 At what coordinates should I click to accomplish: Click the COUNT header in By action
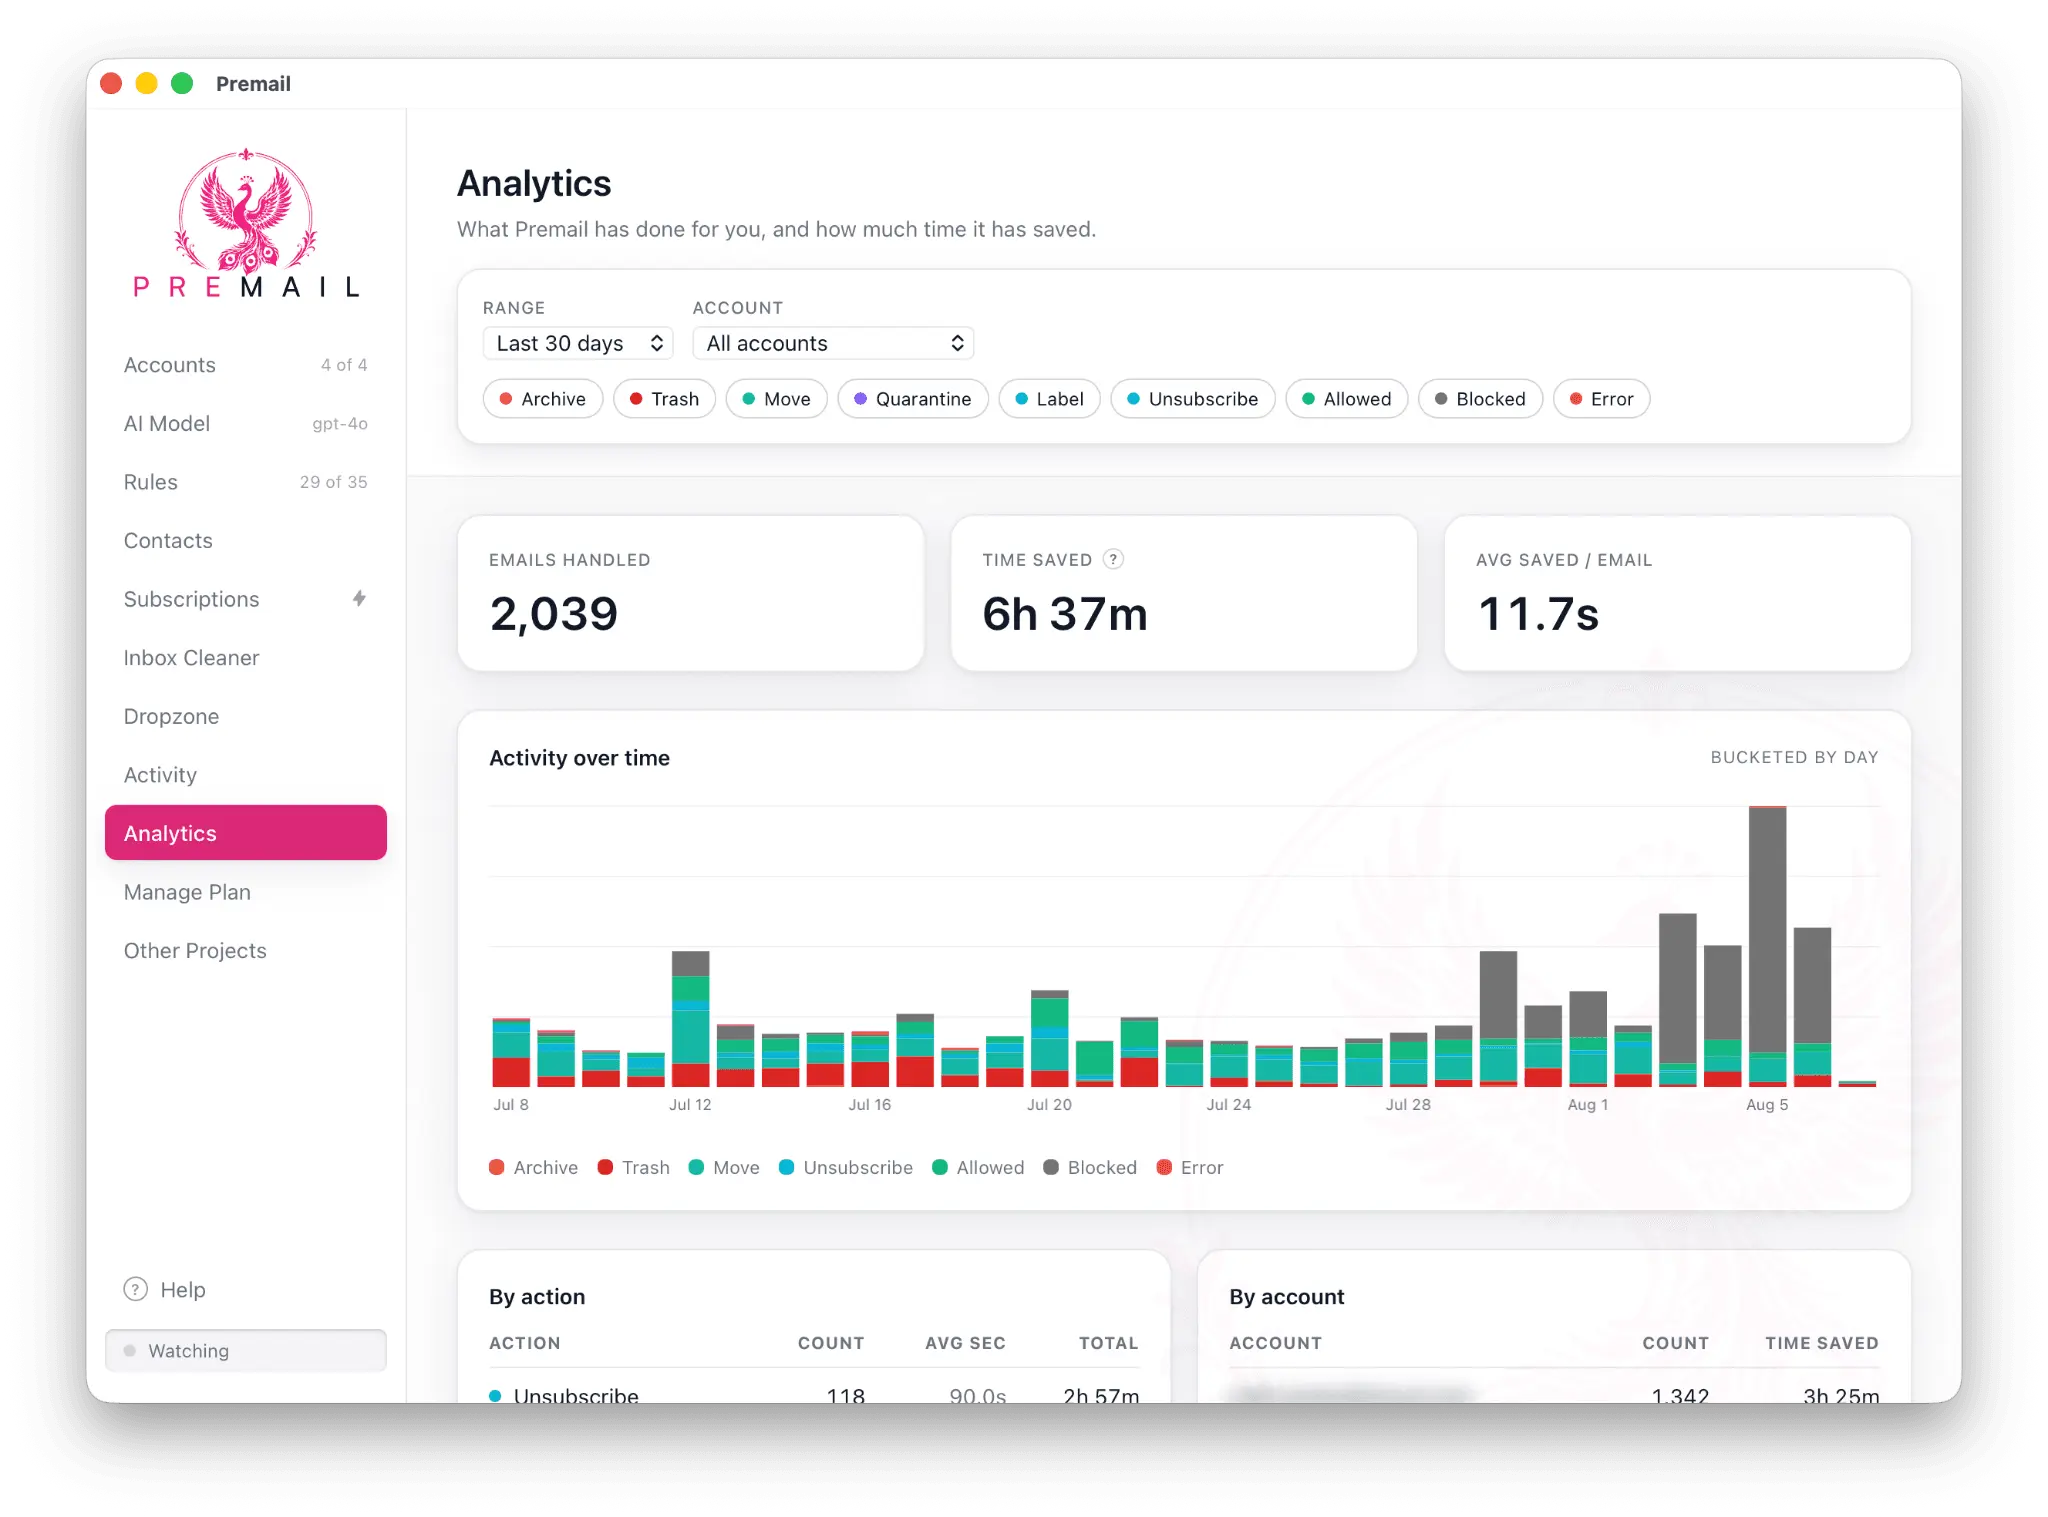[x=830, y=1343]
